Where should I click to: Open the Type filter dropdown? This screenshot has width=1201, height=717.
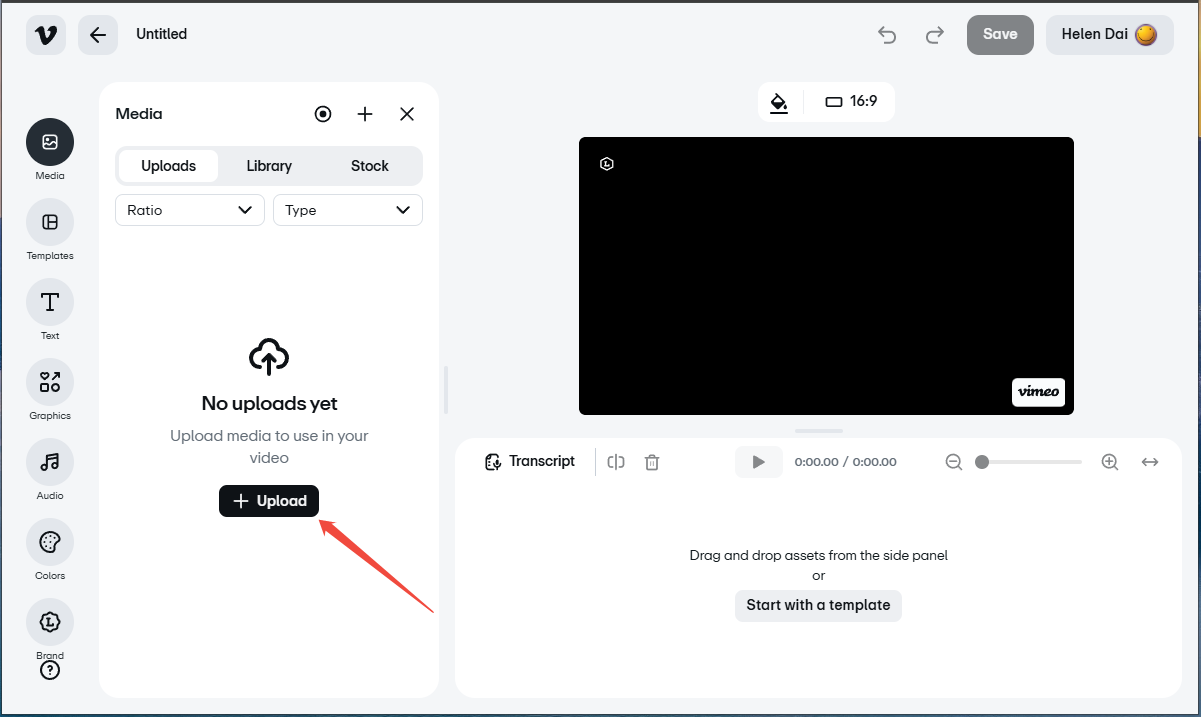click(x=347, y=210)
